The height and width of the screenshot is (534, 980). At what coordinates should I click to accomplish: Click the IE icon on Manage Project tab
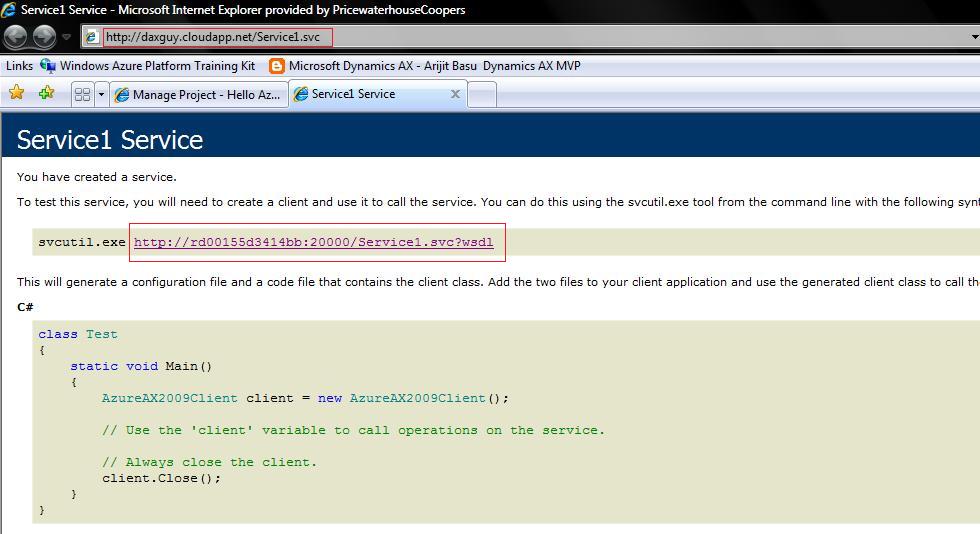122,94
